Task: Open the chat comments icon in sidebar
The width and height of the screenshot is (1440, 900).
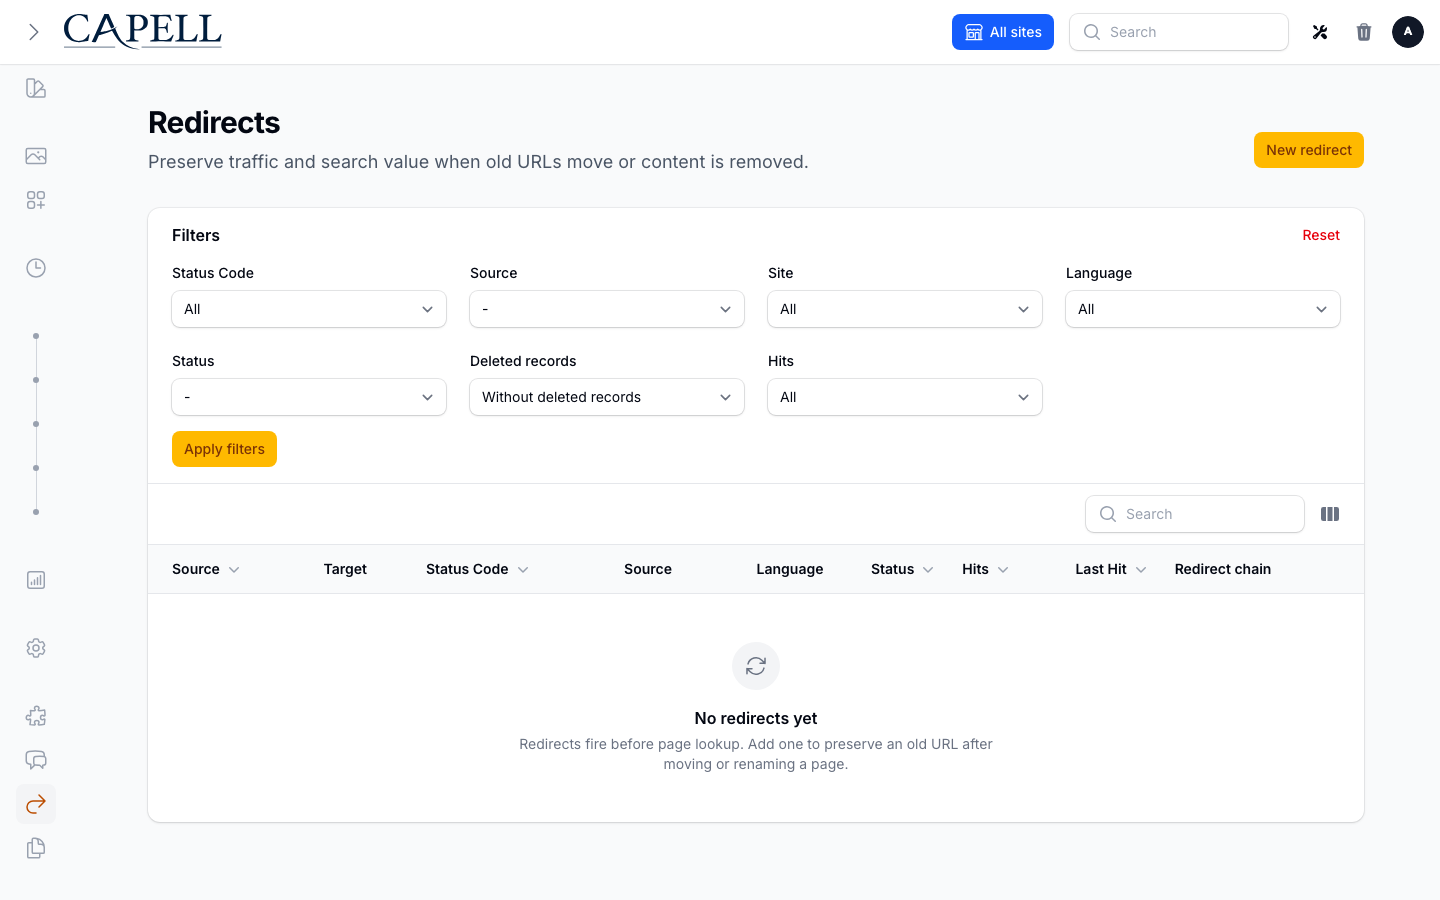Action: coord(36,760)
